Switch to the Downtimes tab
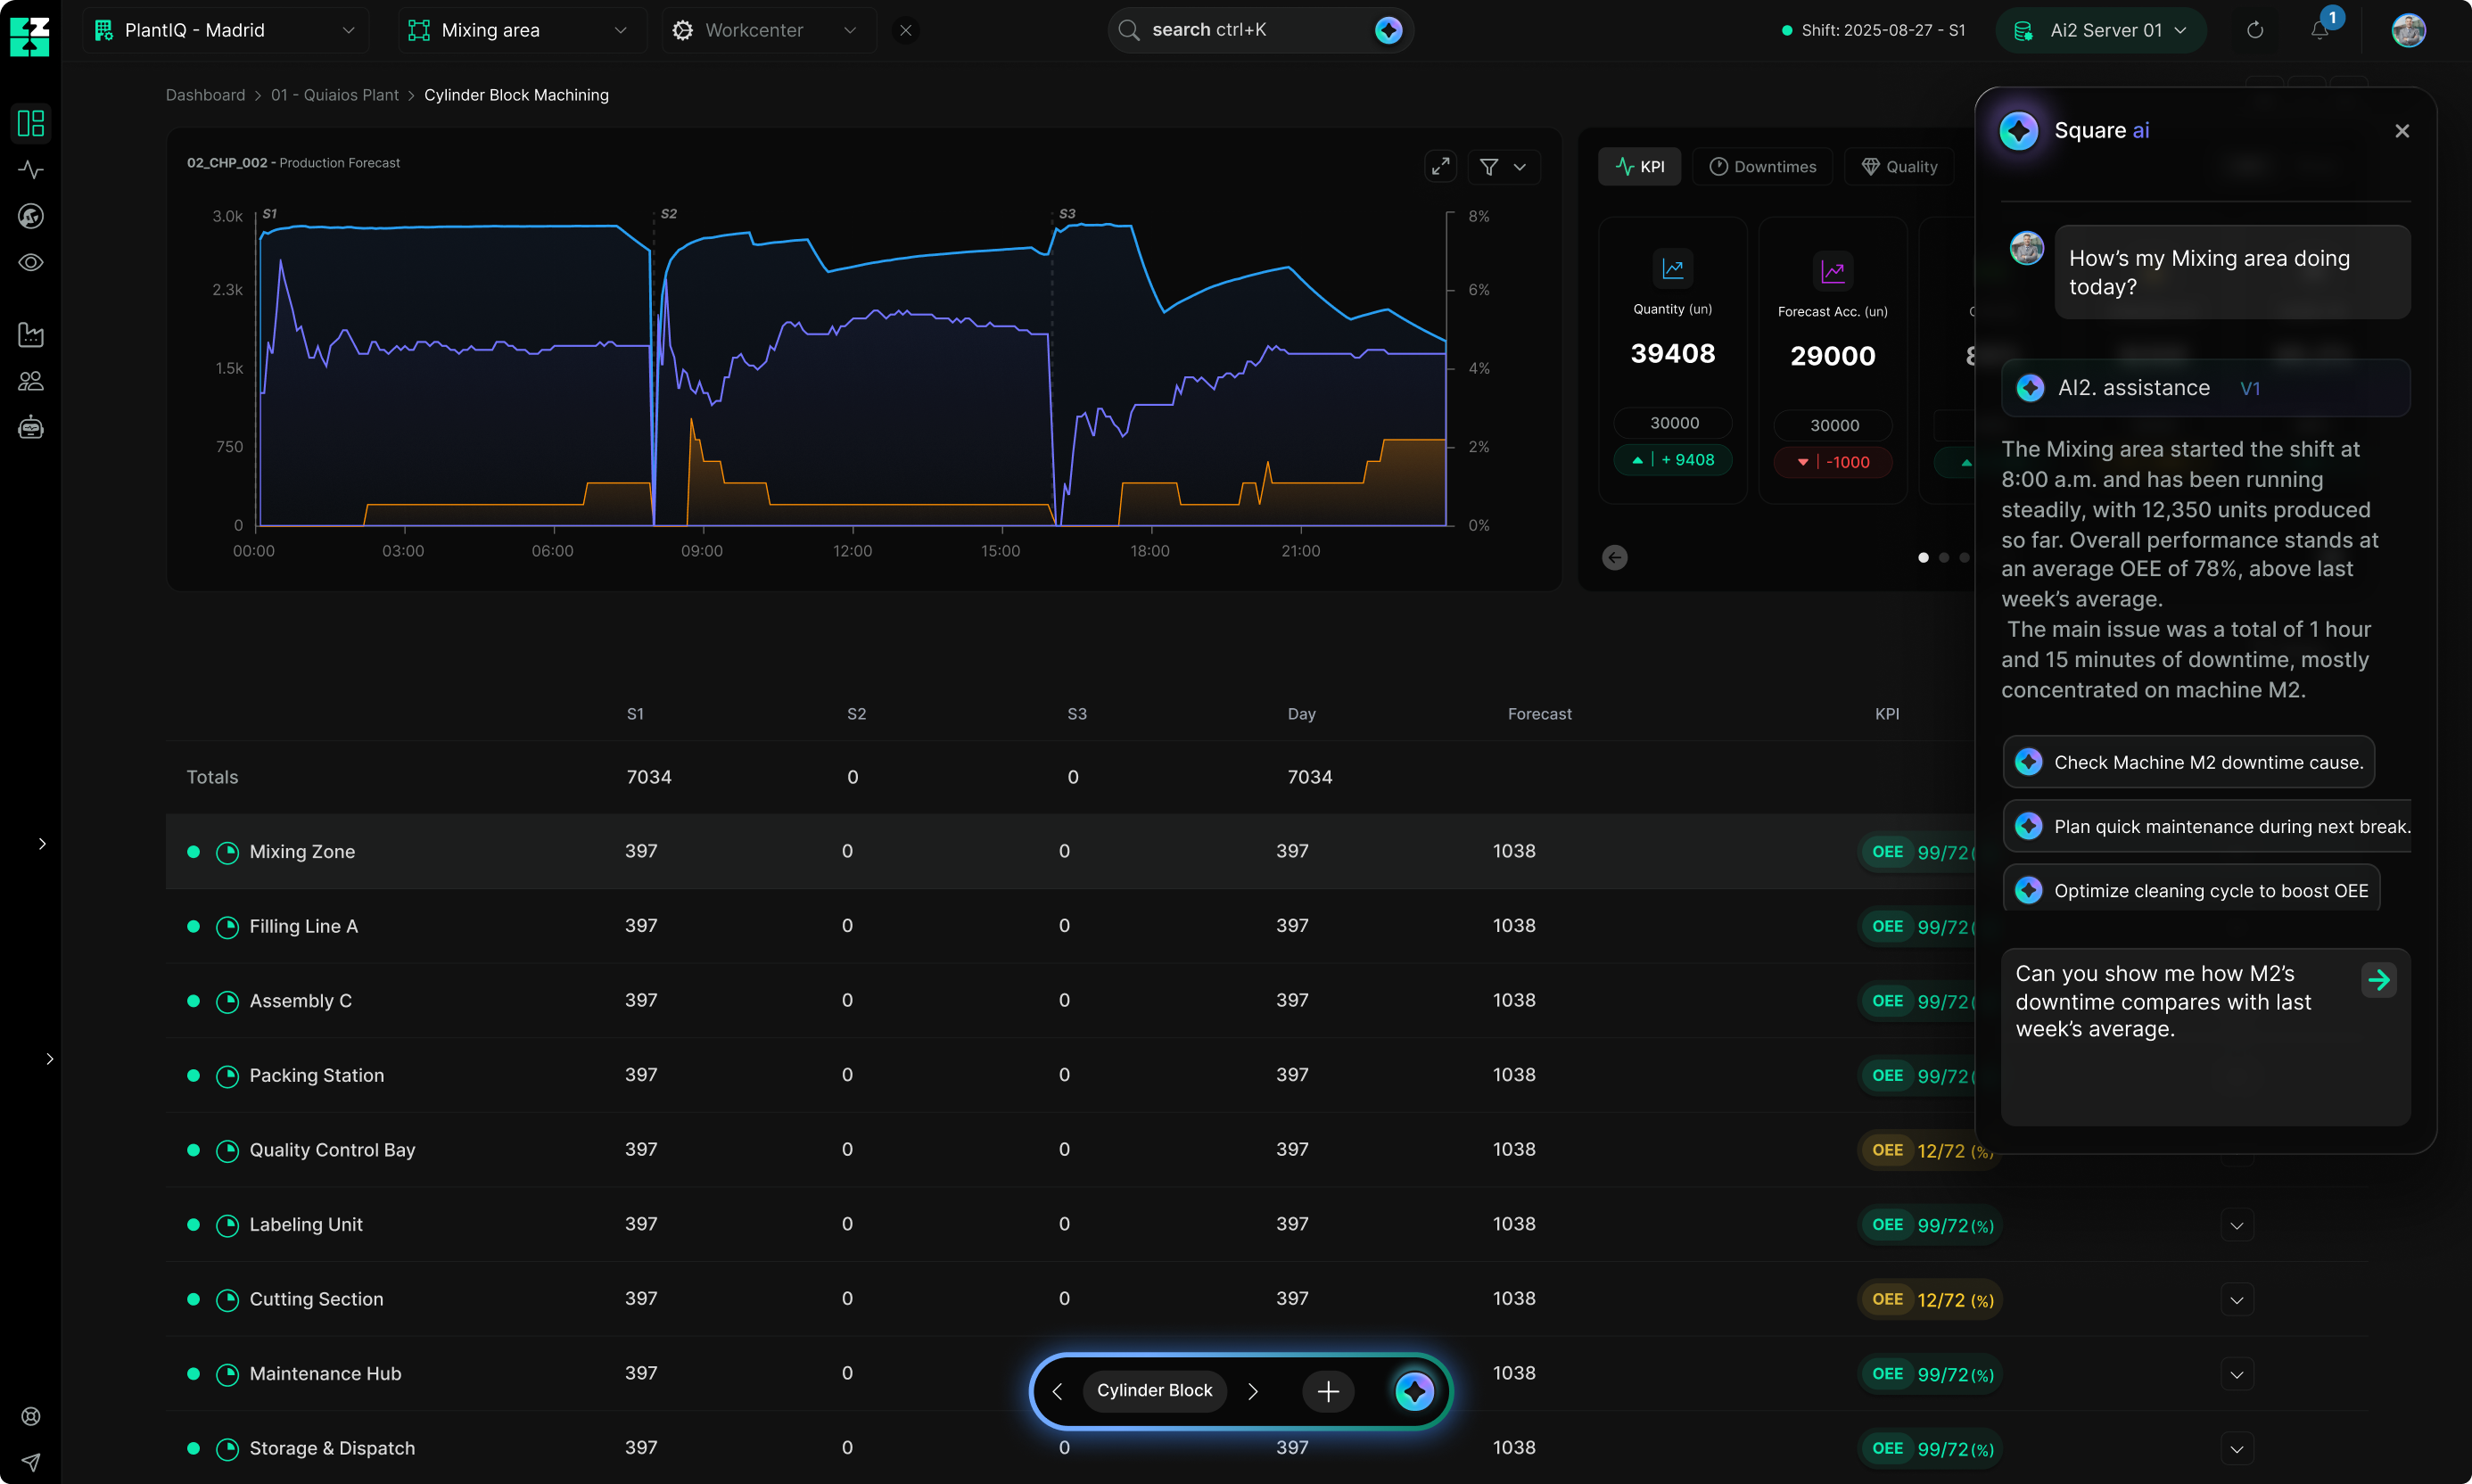This screenshot has height=1484, width=2472. (x=1762, y=166)
